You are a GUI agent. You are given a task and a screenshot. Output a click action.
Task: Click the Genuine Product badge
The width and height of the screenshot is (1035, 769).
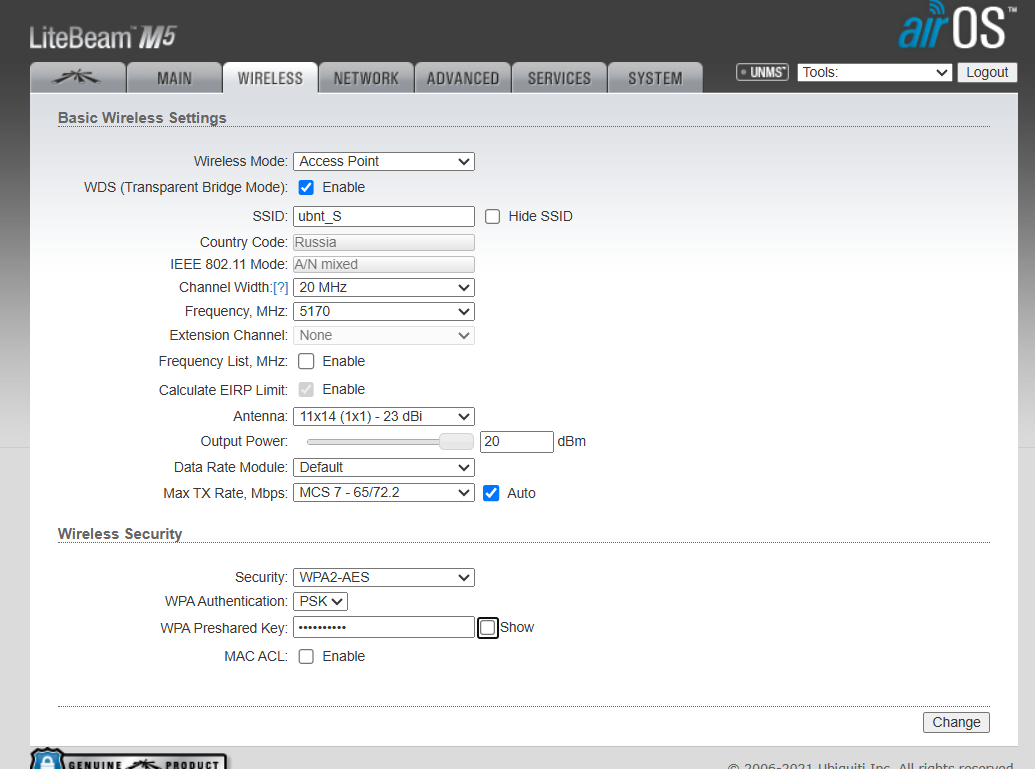pos(129,760)
